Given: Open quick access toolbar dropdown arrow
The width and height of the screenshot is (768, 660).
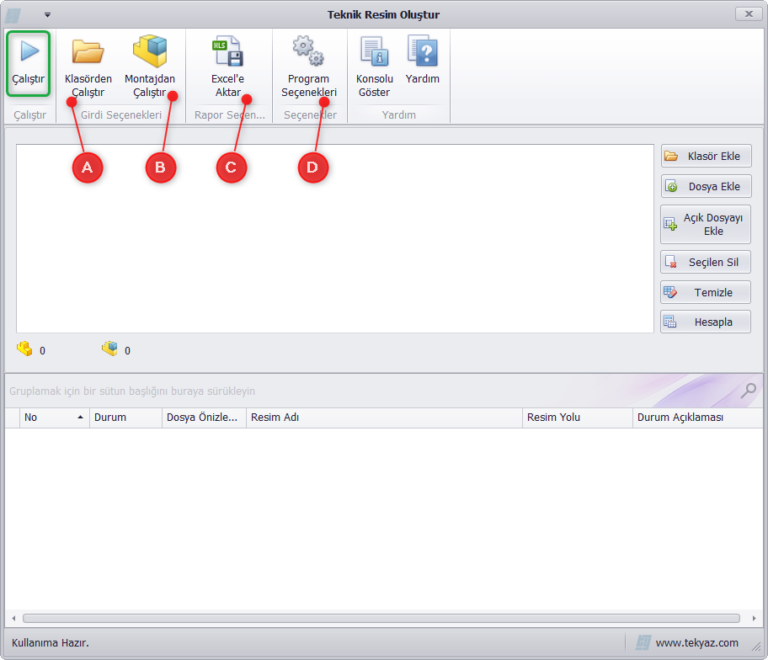Looking at the screenshot, I should tap(47, 15).
